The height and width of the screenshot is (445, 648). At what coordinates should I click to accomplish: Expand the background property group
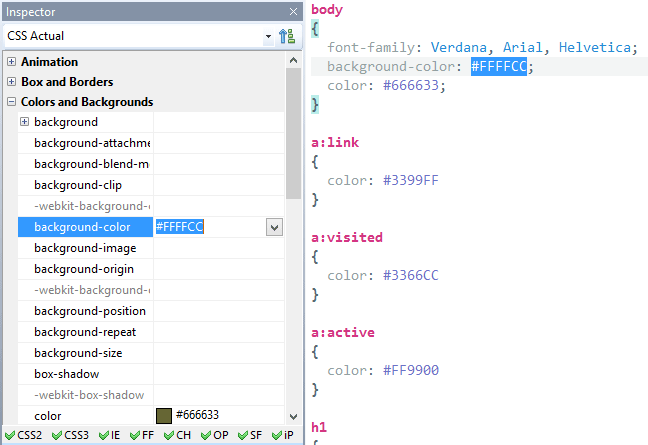[25, 121]
